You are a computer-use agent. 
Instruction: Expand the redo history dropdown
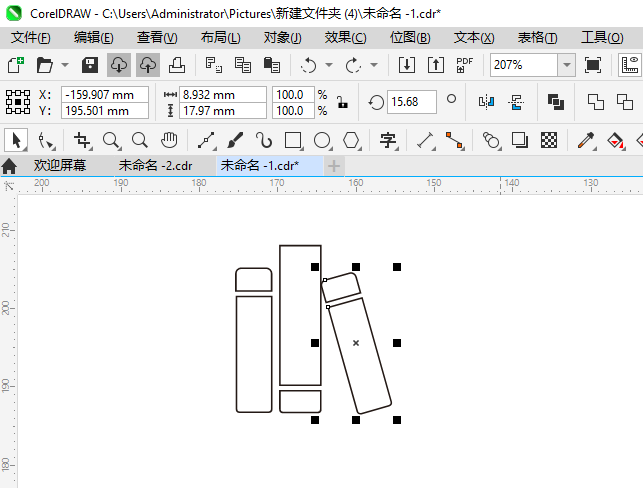(374, 65)
